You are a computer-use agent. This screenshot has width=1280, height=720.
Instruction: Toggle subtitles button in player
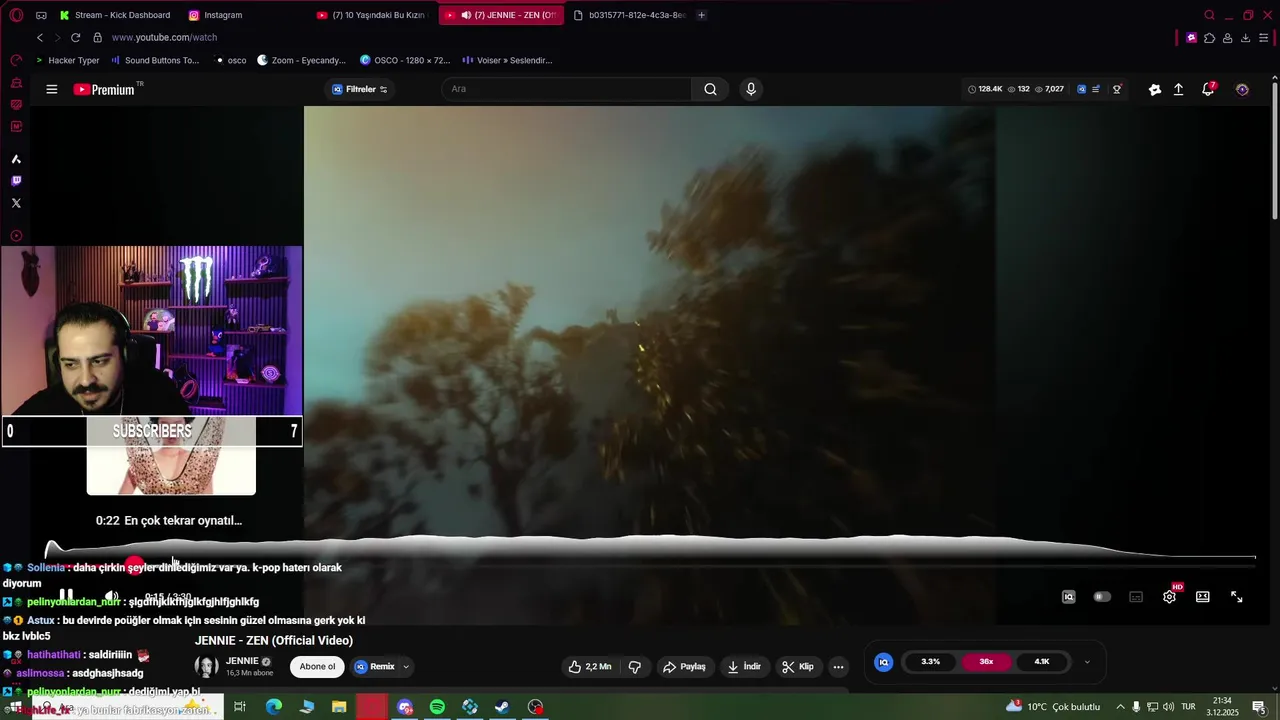1136,597
